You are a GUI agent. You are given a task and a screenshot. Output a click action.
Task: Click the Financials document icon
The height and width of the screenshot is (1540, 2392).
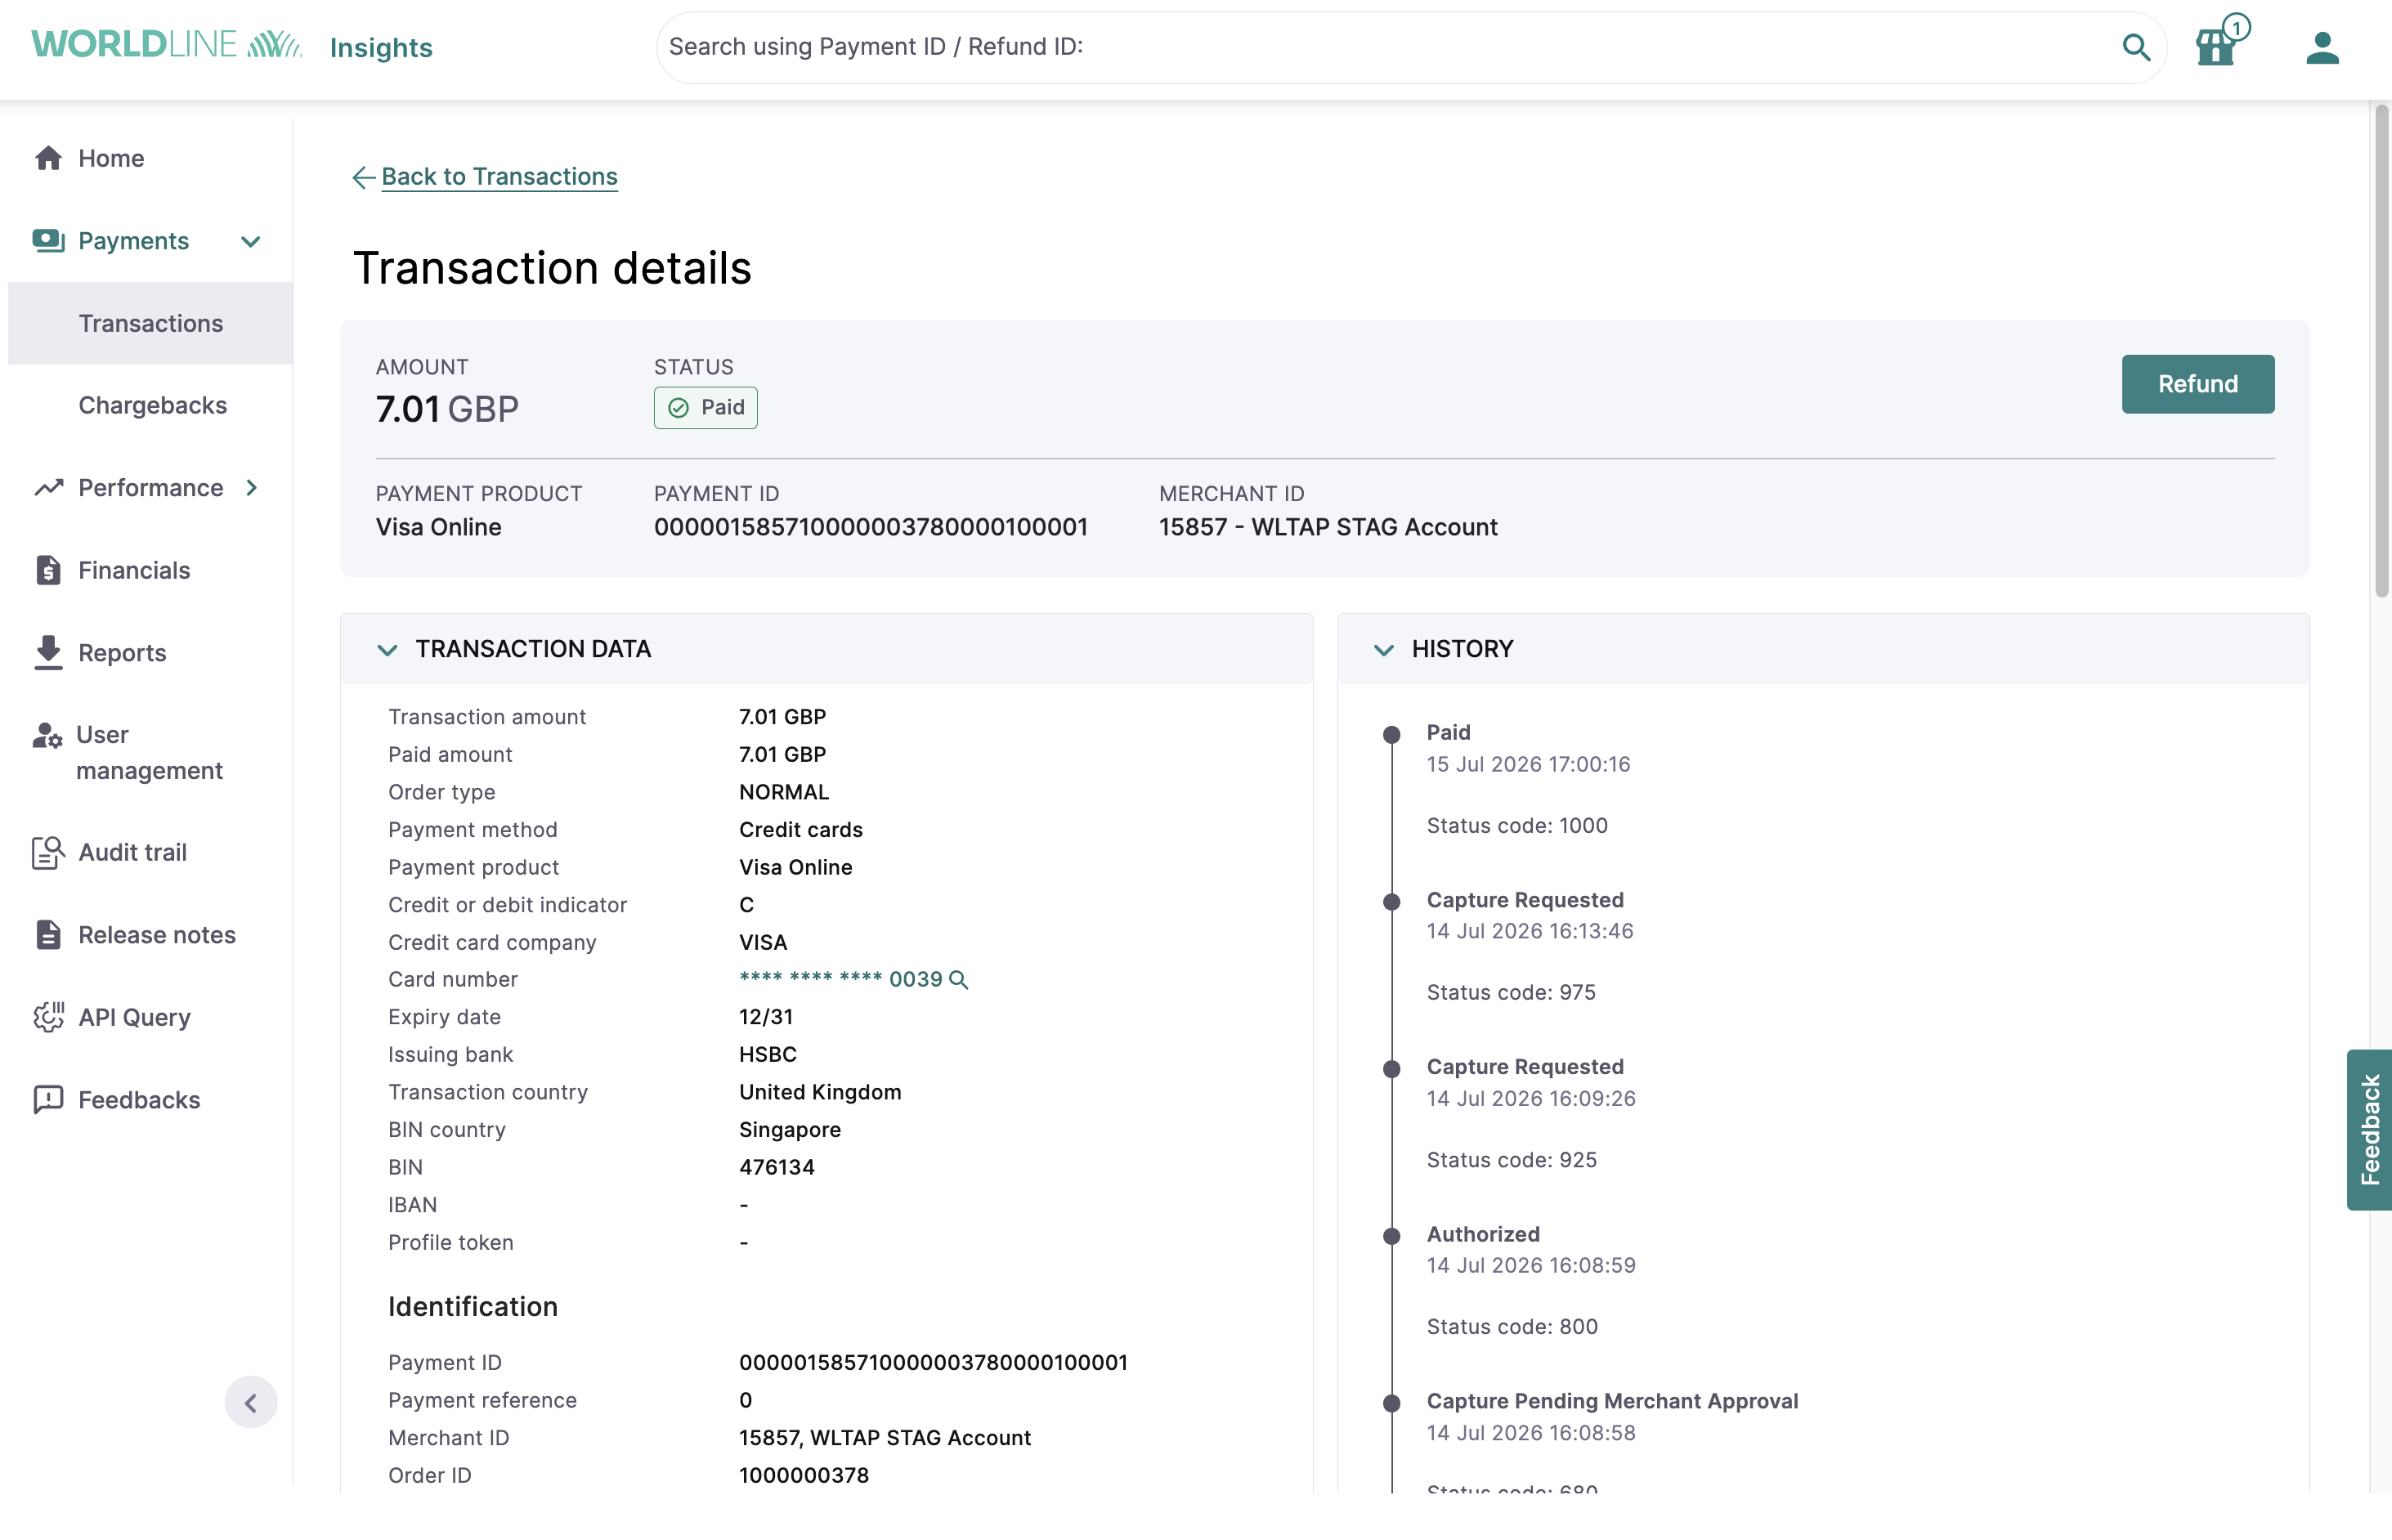pyautogui.click(x=48, y=570)
